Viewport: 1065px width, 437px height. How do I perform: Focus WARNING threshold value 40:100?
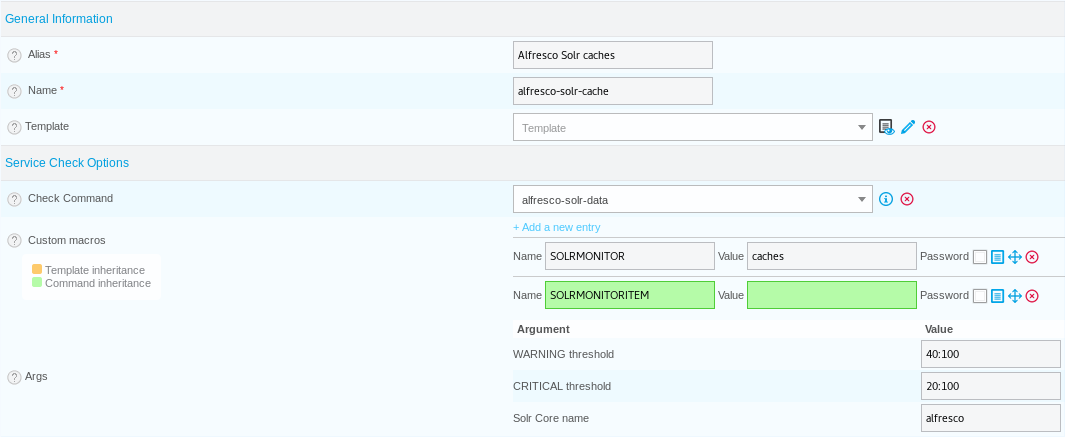coord(991,354)
